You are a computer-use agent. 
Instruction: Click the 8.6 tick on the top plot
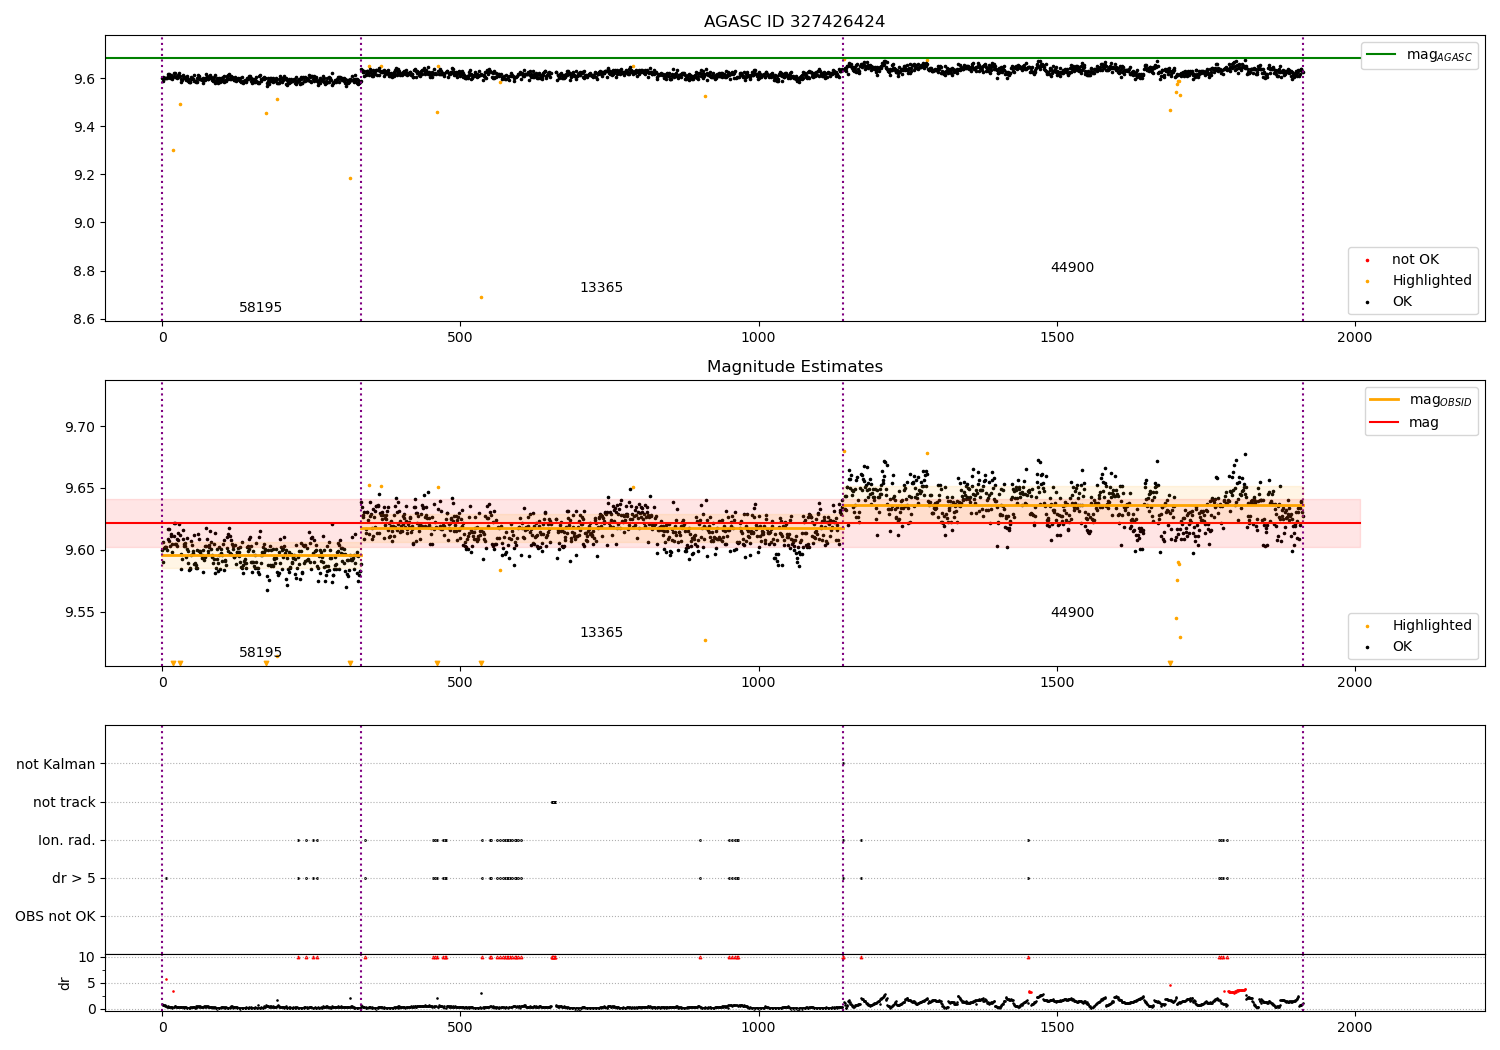coord(84,320)
